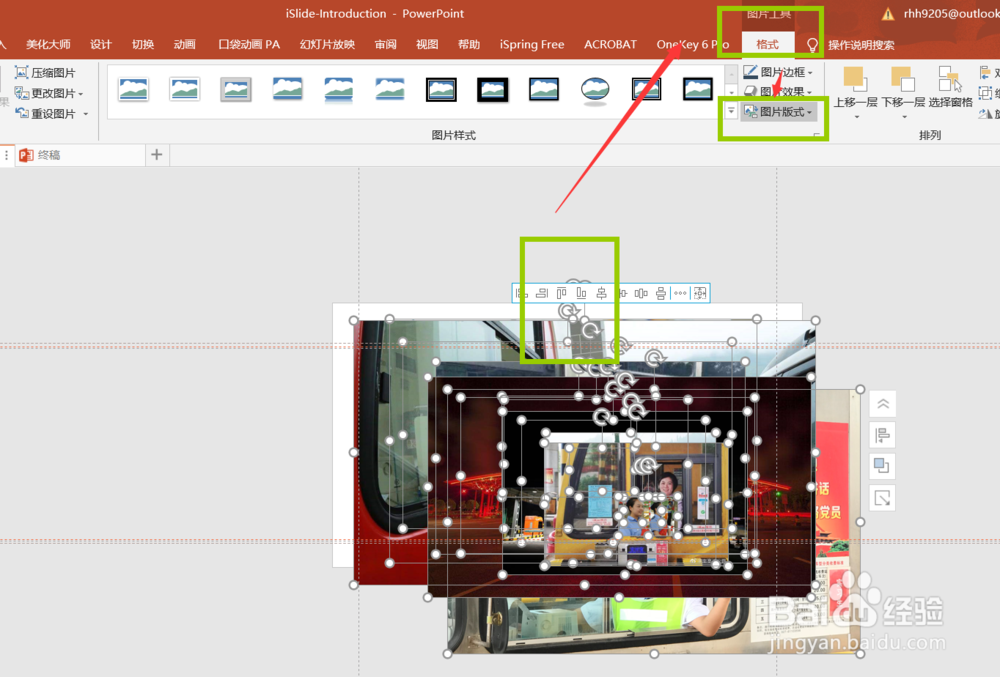Click the three-dot handle left of 终稿 tab
1000x677 pixels.
tap(6, 155)
